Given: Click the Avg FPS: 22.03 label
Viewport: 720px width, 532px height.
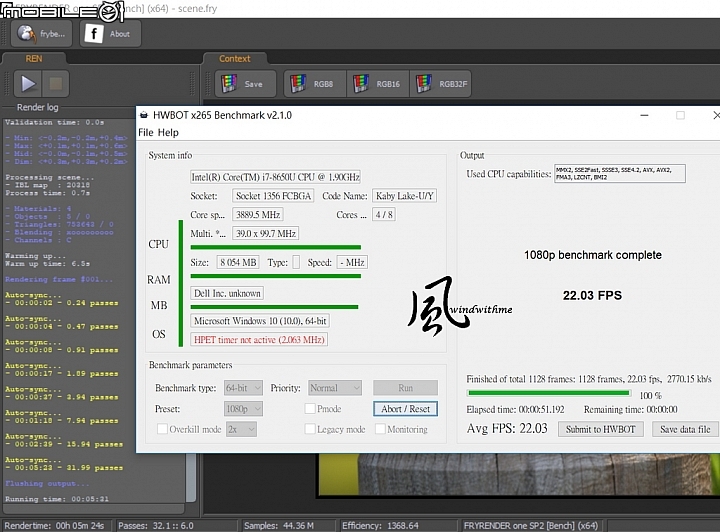Looking at the screenshot, I should pyautogui.click(x=507, y=428).
